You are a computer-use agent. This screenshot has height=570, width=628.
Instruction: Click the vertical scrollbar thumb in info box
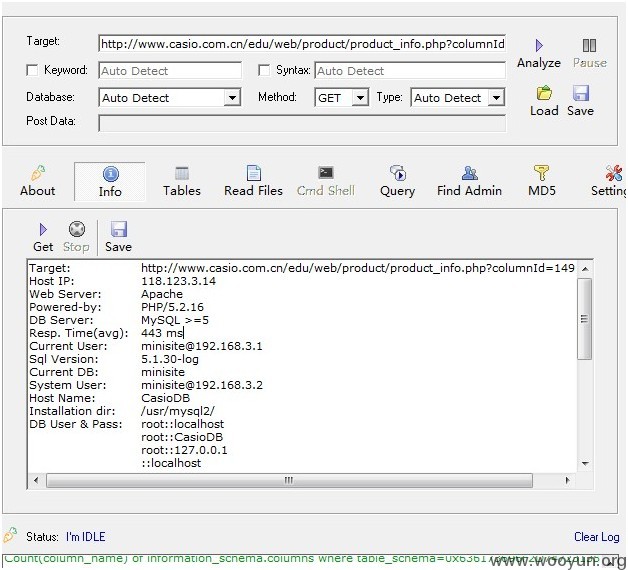coord(585,319)
